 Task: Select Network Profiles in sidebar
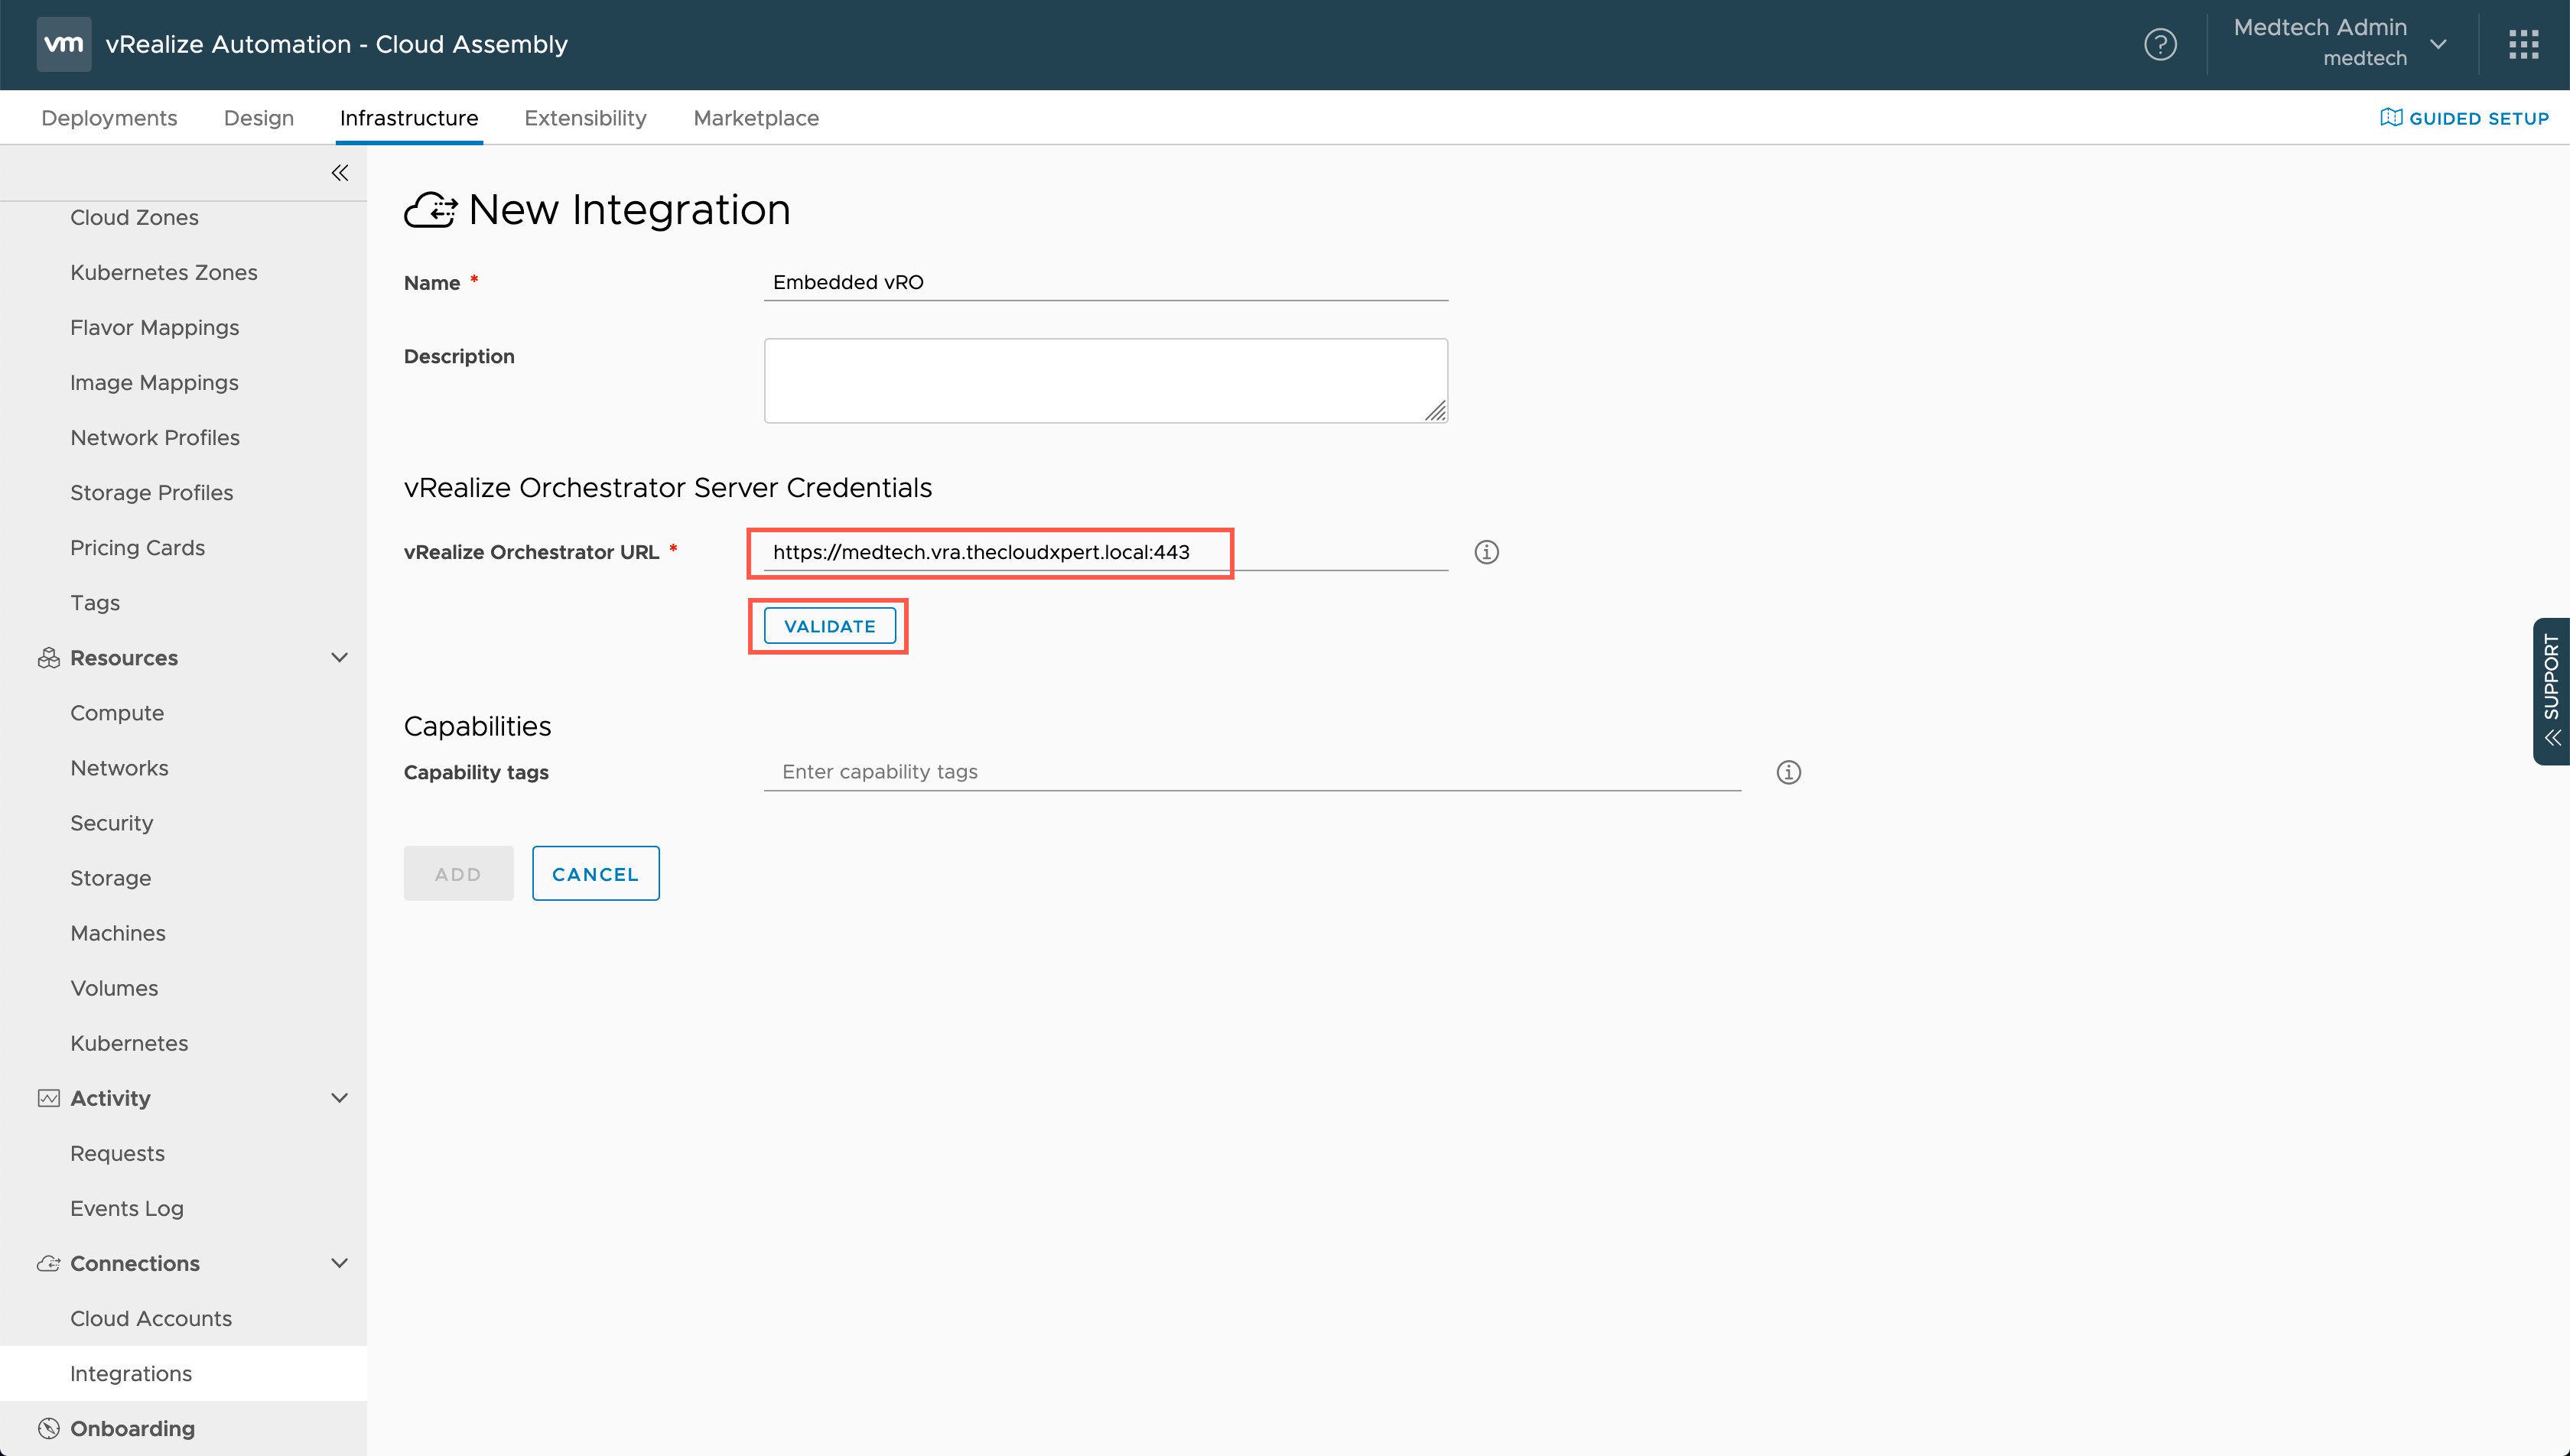(155, 437)
